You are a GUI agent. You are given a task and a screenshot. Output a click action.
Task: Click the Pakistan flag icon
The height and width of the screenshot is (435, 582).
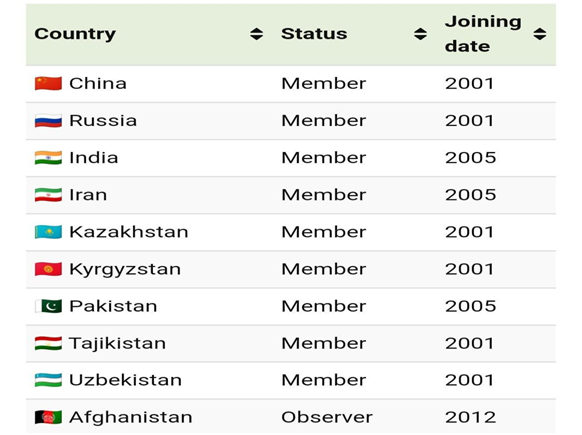point(48,306)
